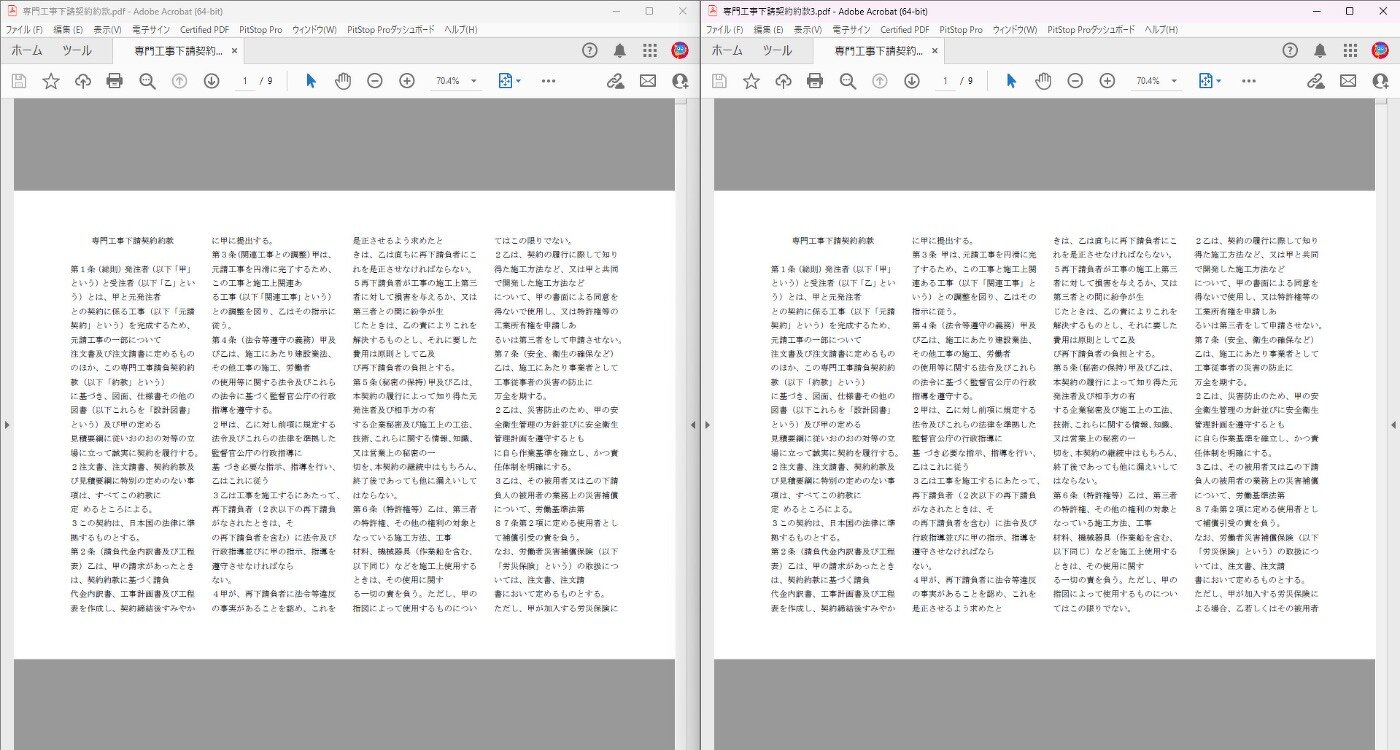The image size is (1400, 750).
Task: Click the zoom out minus icon in right window
Action: 1075,81
